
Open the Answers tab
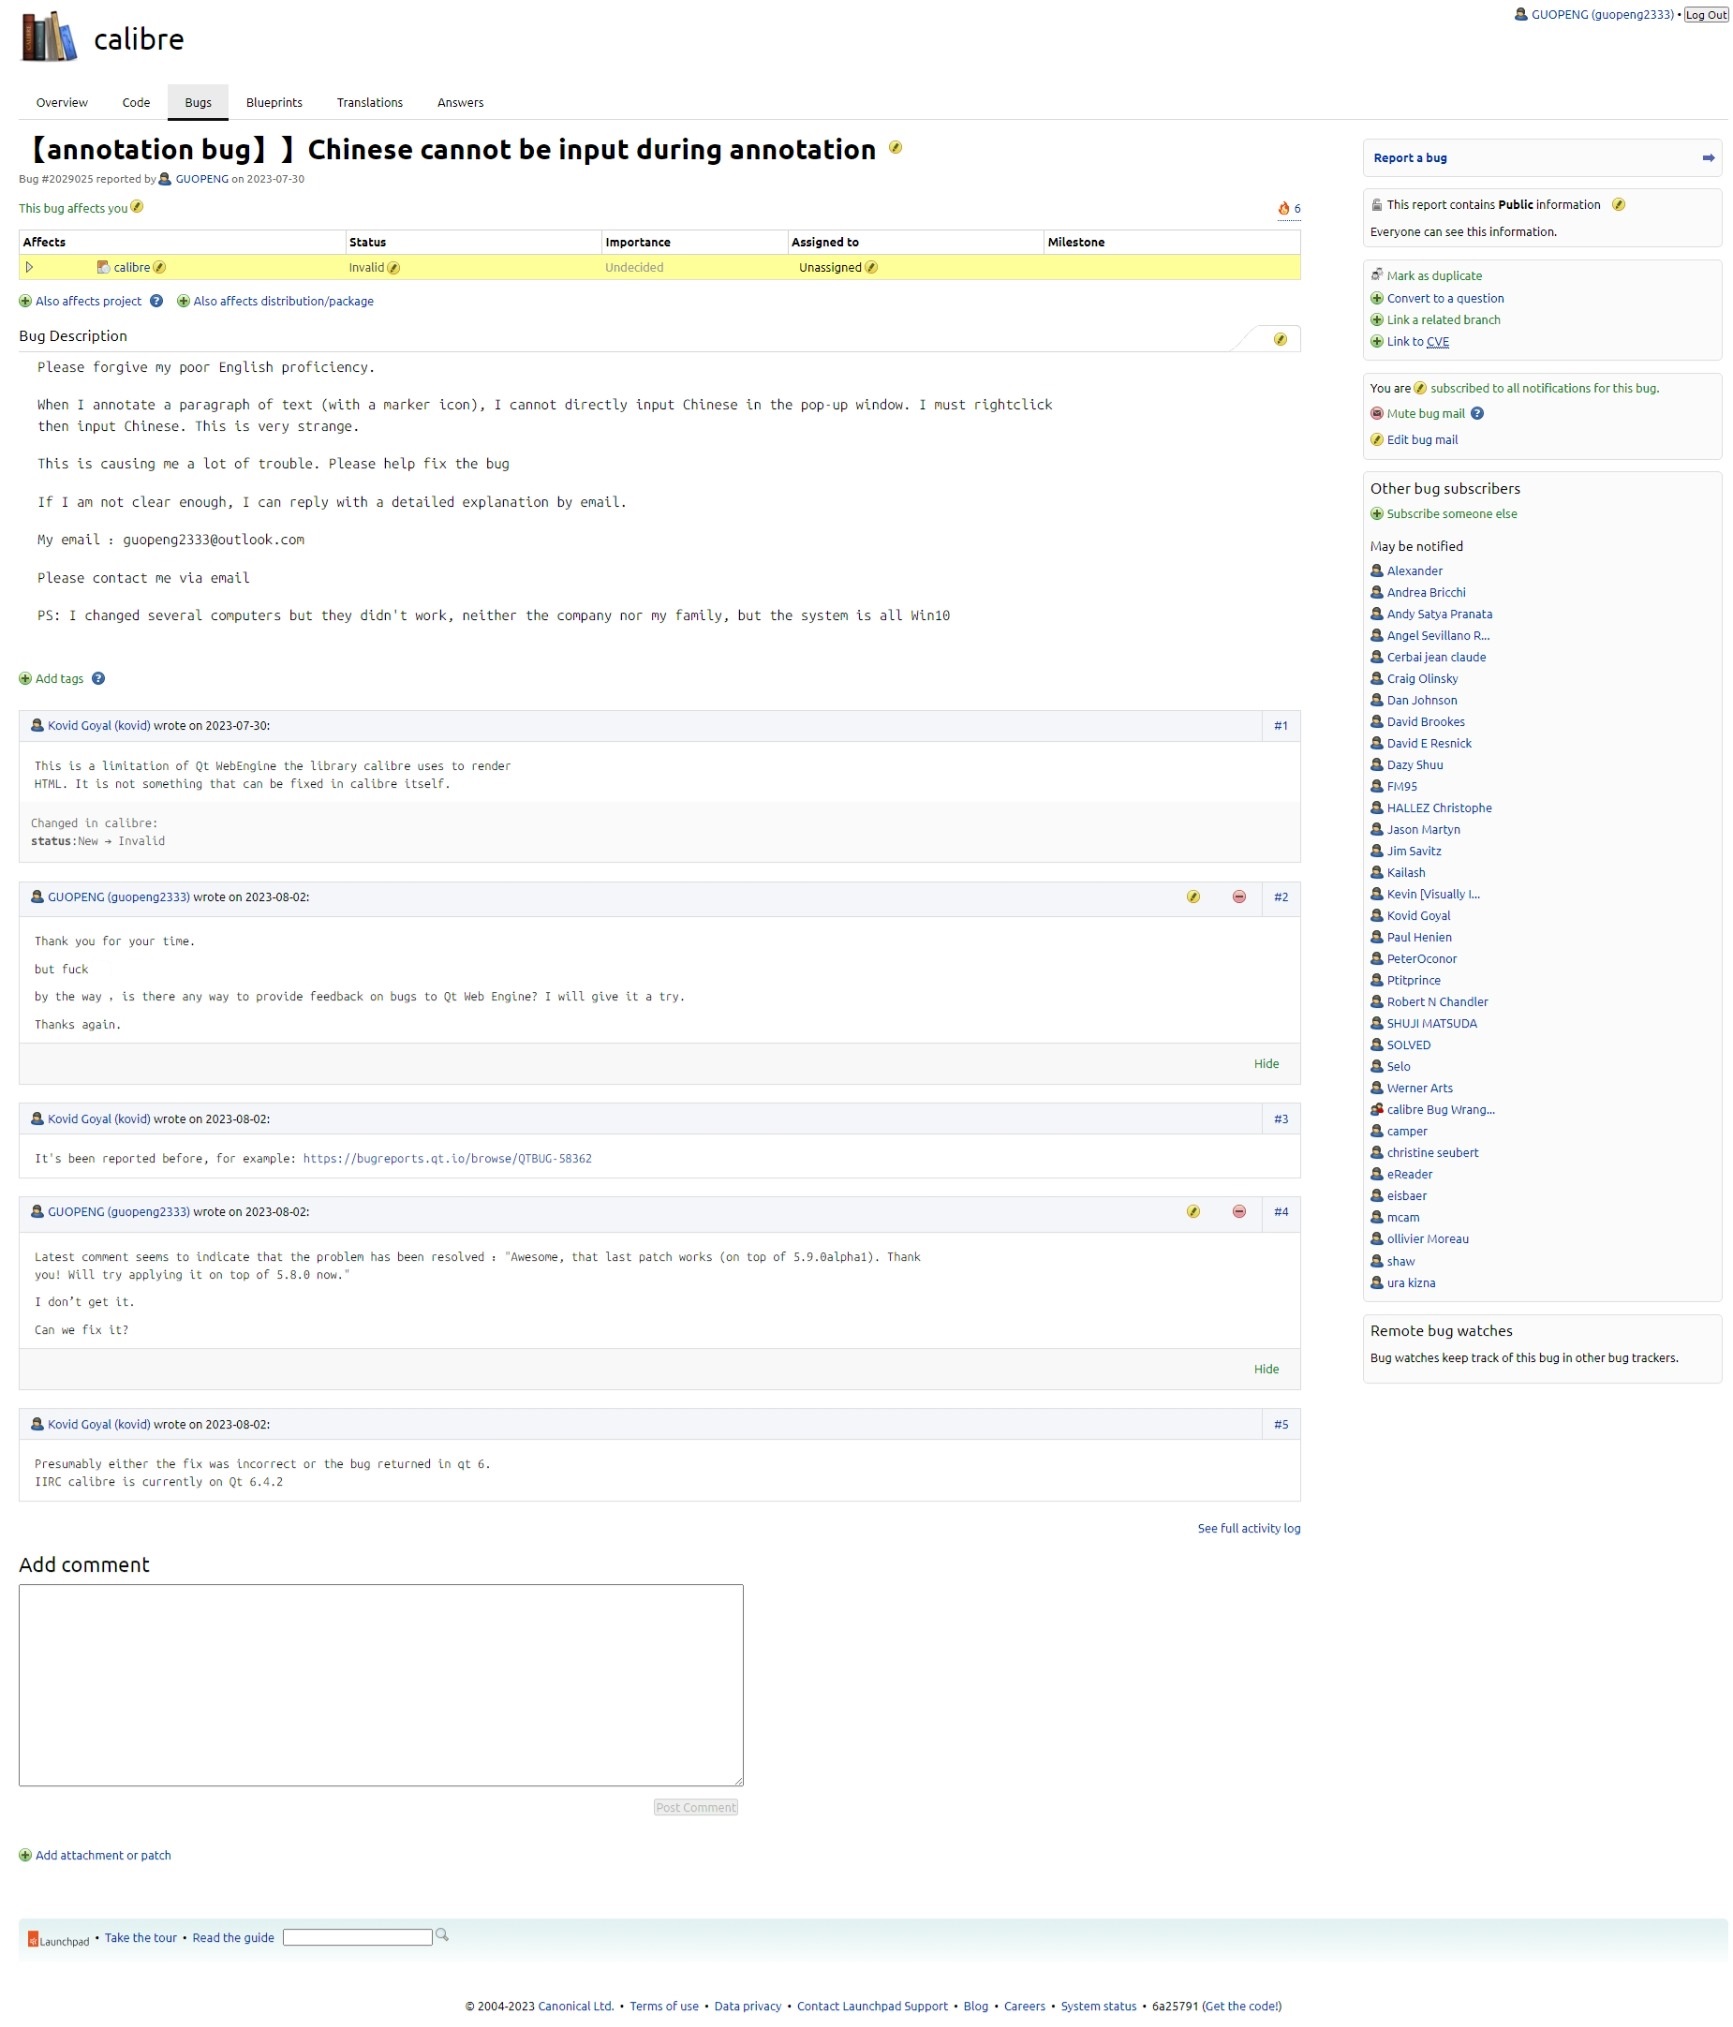460,103
